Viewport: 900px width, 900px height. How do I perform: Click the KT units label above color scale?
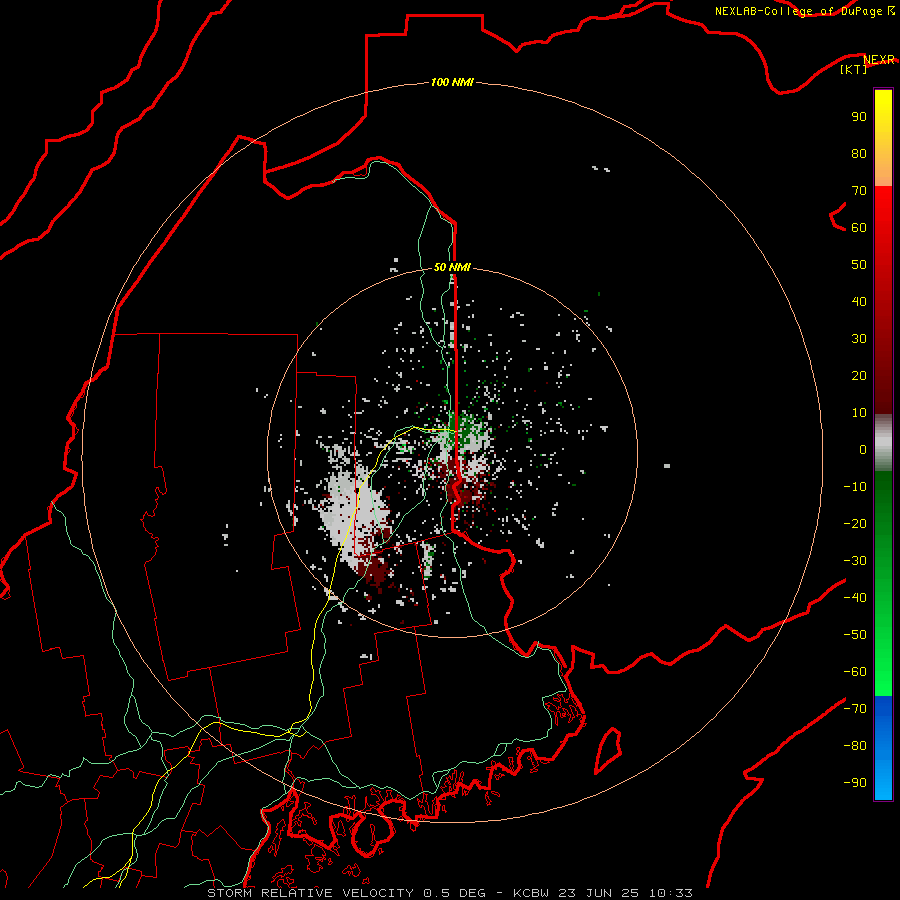(x=854, y=69)
